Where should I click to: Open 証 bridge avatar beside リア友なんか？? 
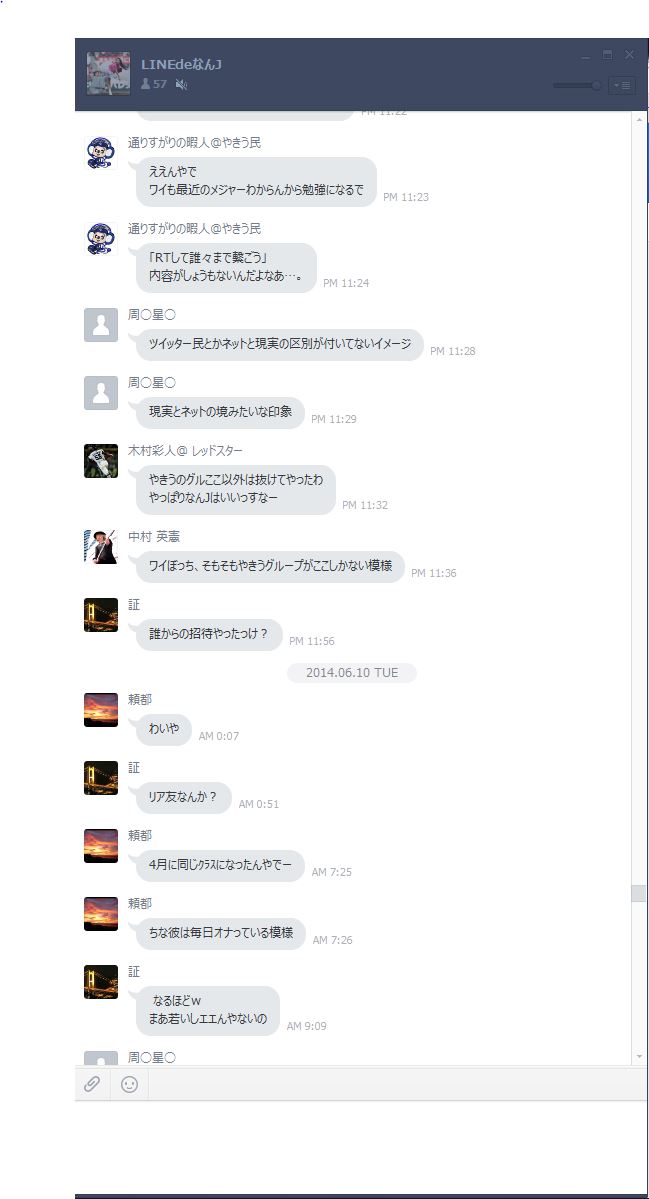101,778
